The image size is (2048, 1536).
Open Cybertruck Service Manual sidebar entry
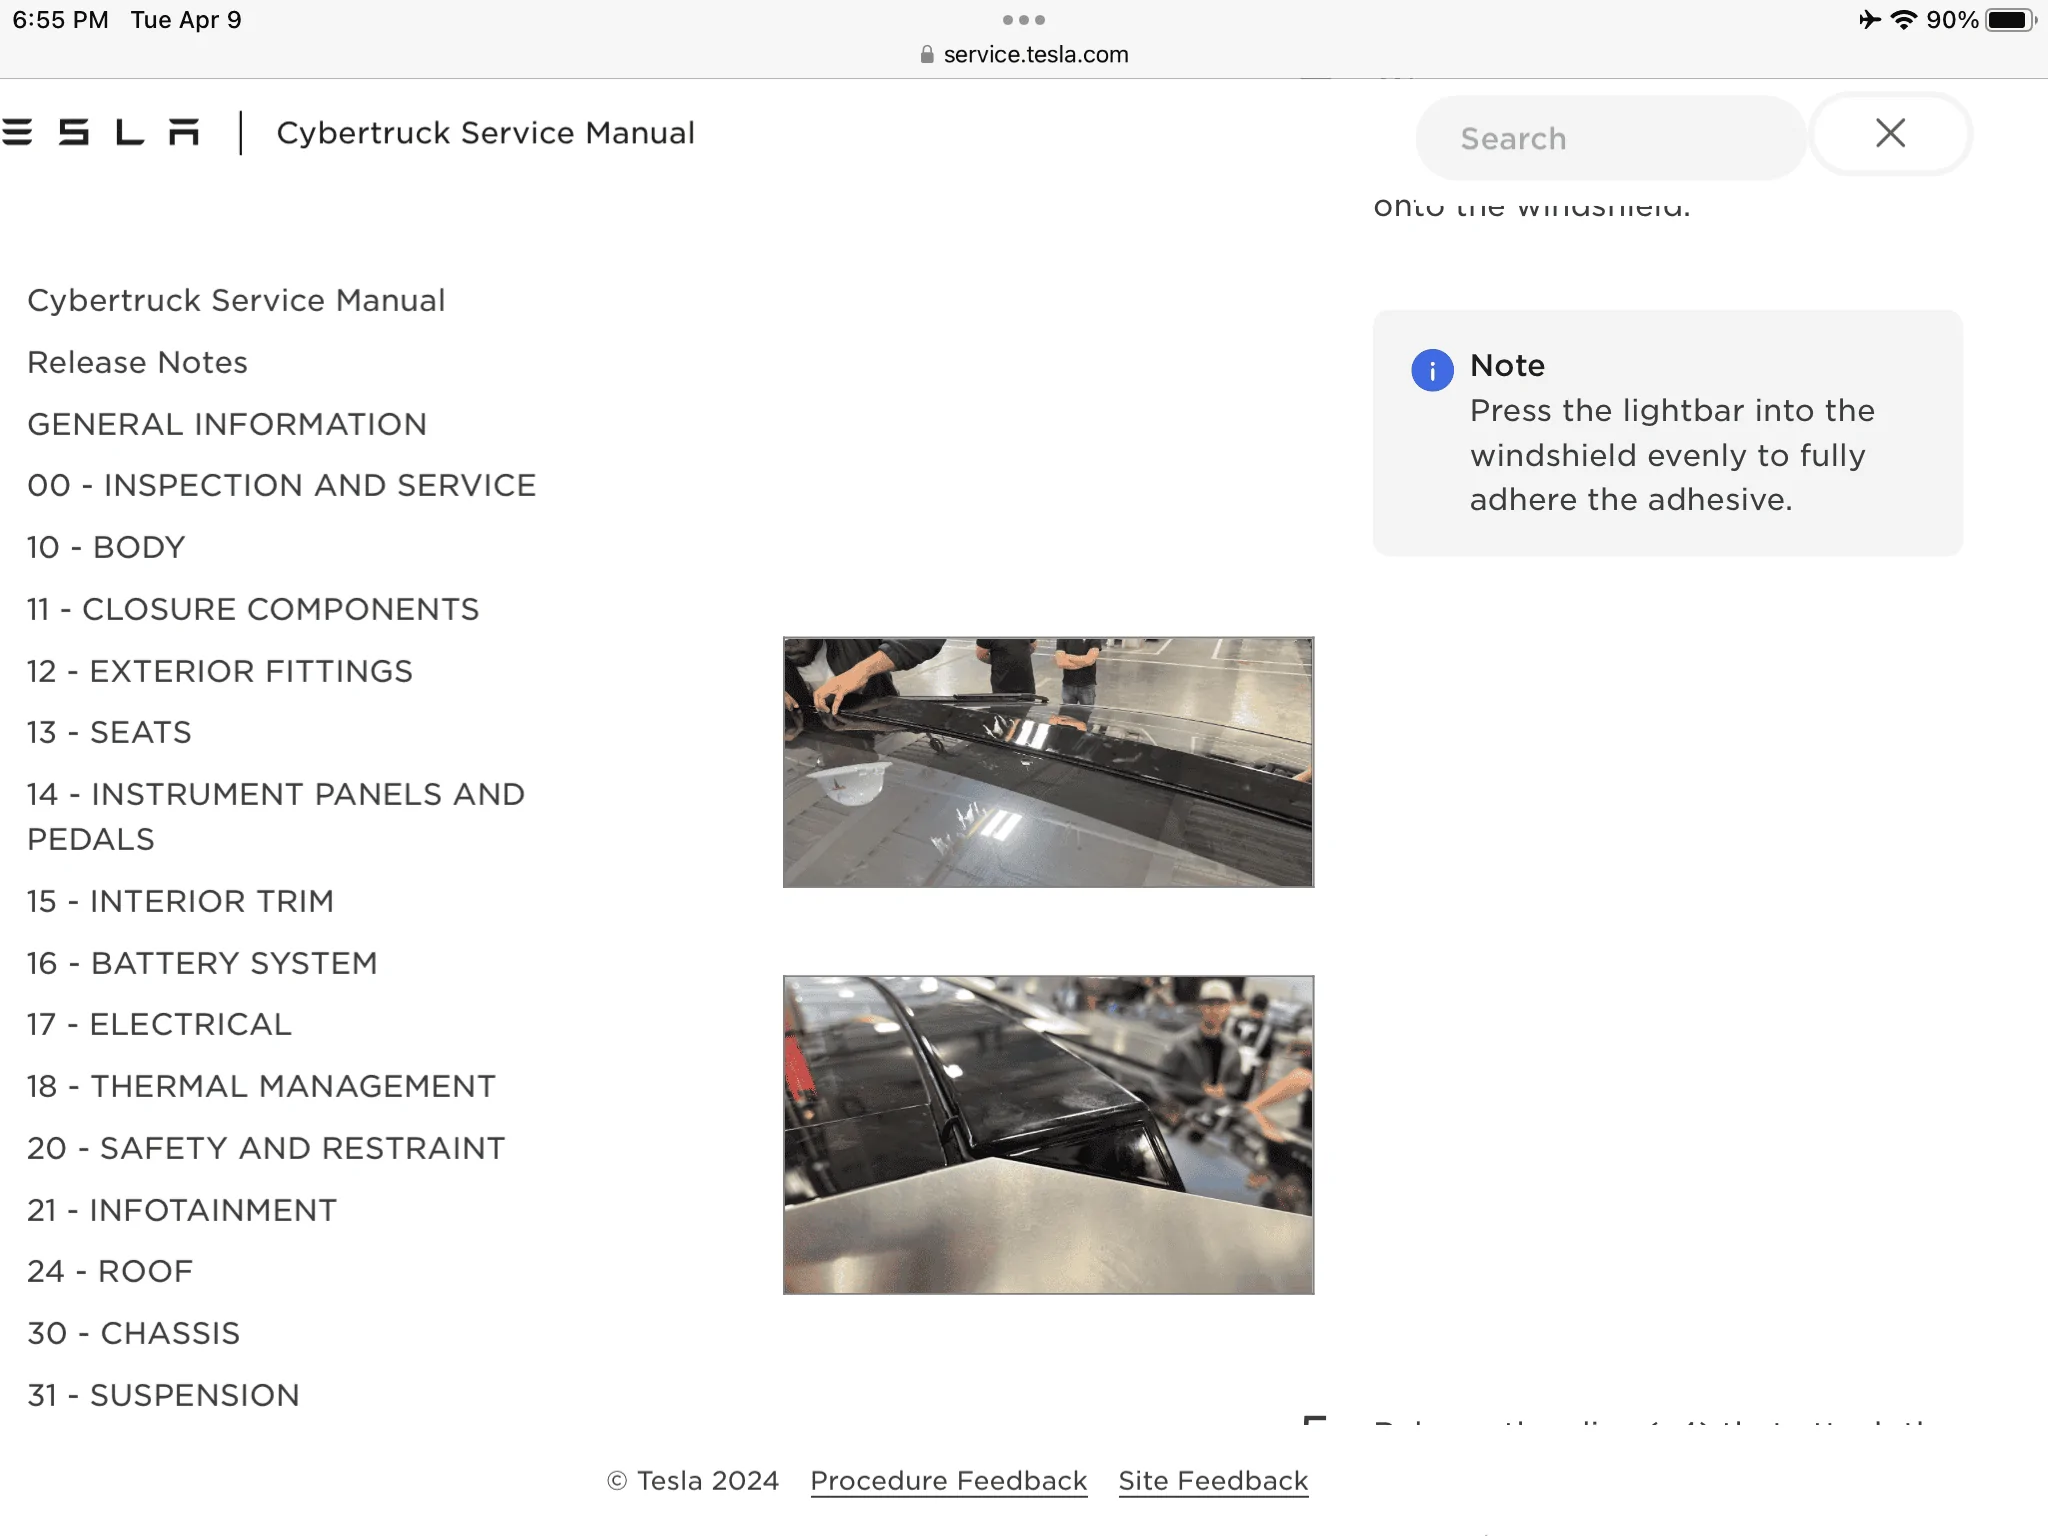[x=236, y=300]
